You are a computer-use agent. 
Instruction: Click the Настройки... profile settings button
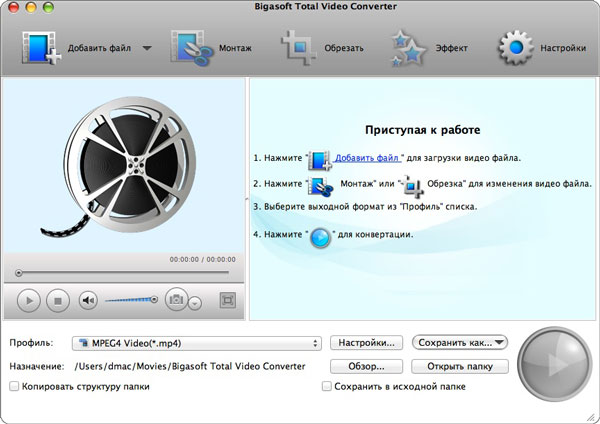367,343
